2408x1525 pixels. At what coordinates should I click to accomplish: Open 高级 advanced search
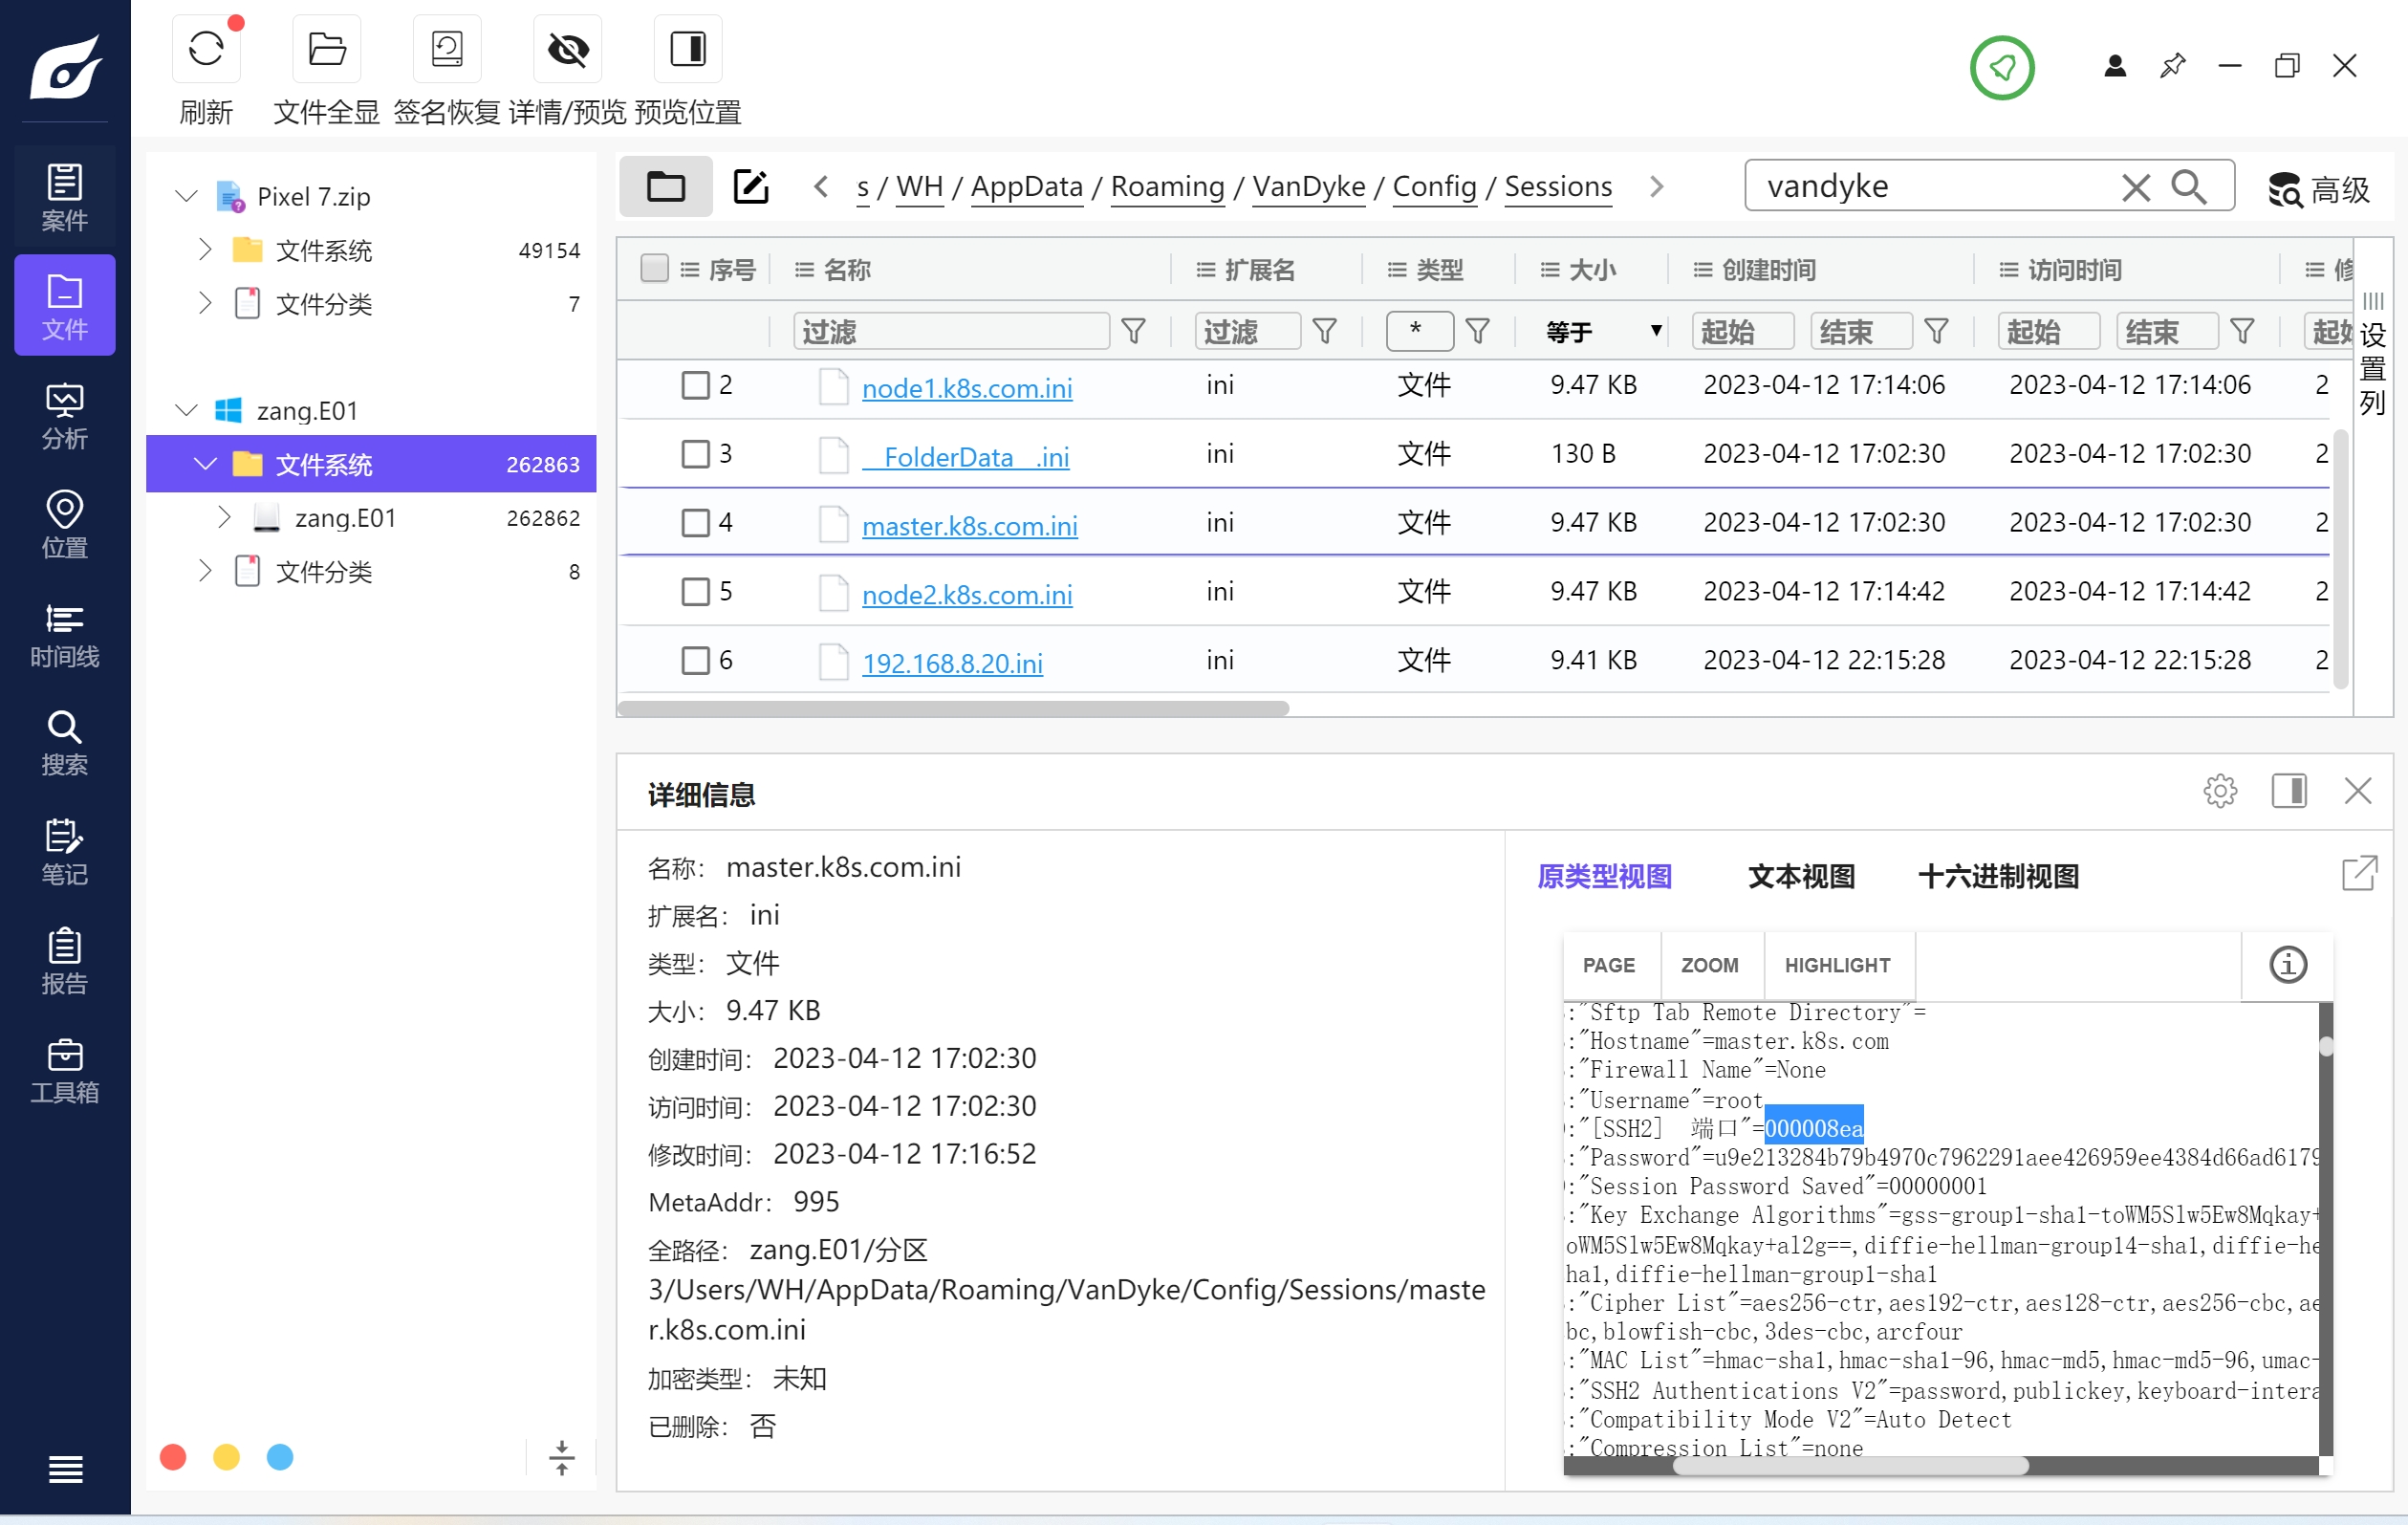tap(2318, 188)
